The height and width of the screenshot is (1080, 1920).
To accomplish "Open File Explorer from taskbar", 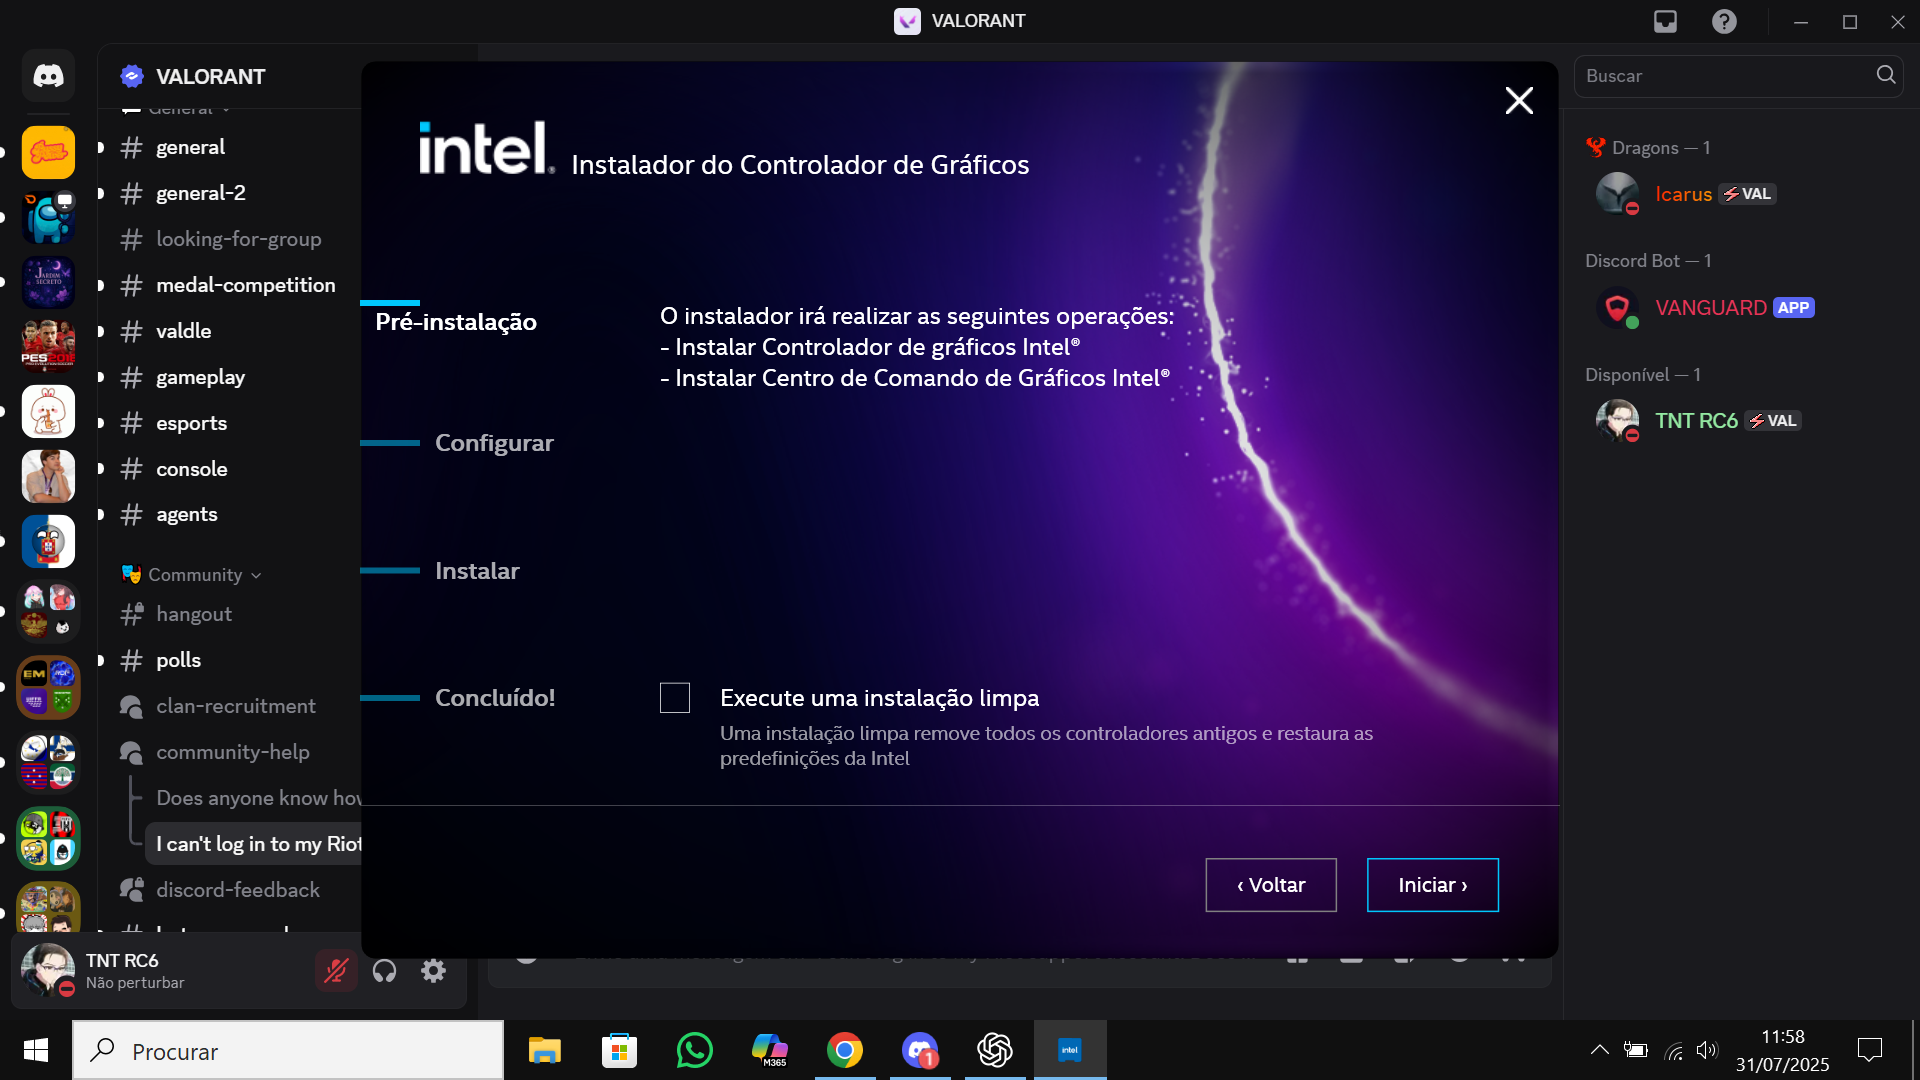I will click(545, 1050).
